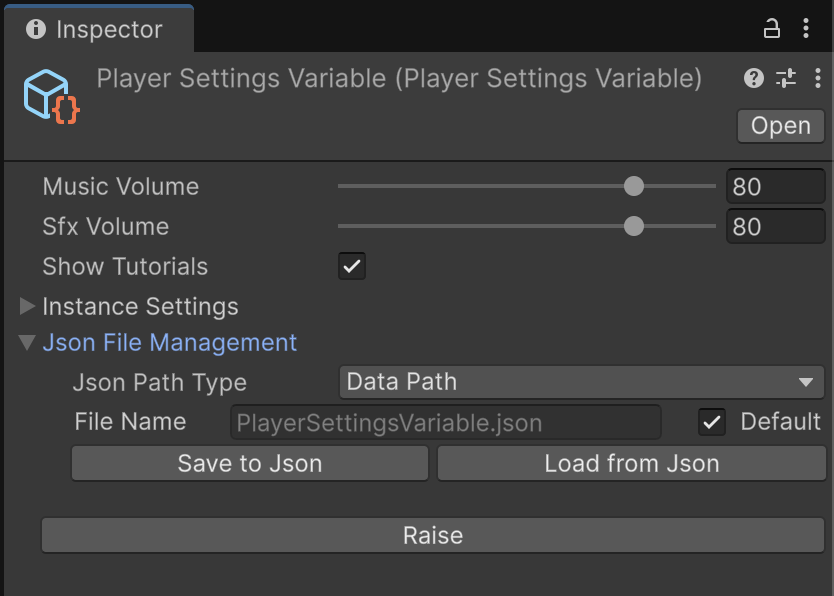Click the info icon on the Inspector tab
This screenshot has width=834, height=596.
click(37, 30)
